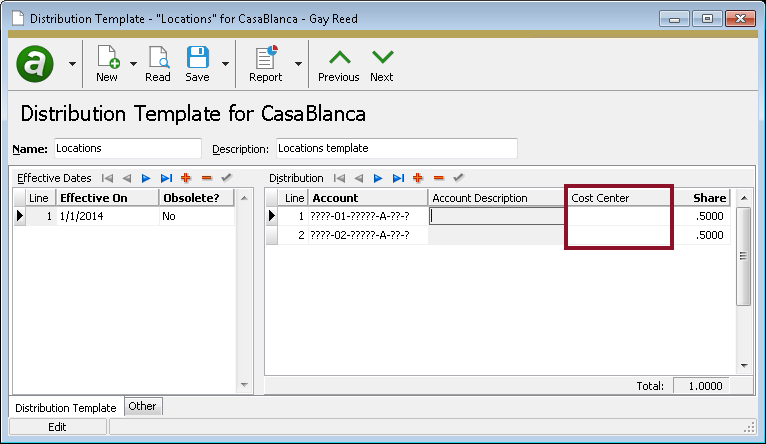
Task: Click the Read toolbar icon
Action: pos(158,64)
